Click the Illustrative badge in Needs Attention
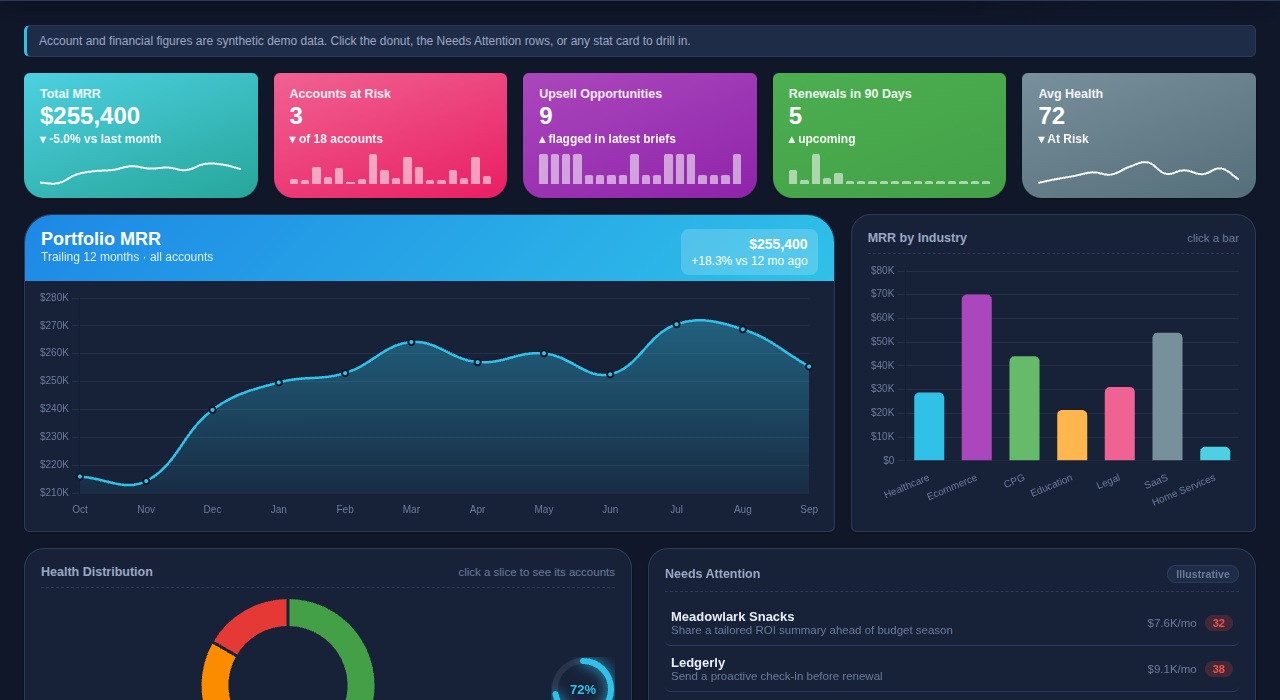This screenshot has height=700, width=1280. tap(1203, 574)
